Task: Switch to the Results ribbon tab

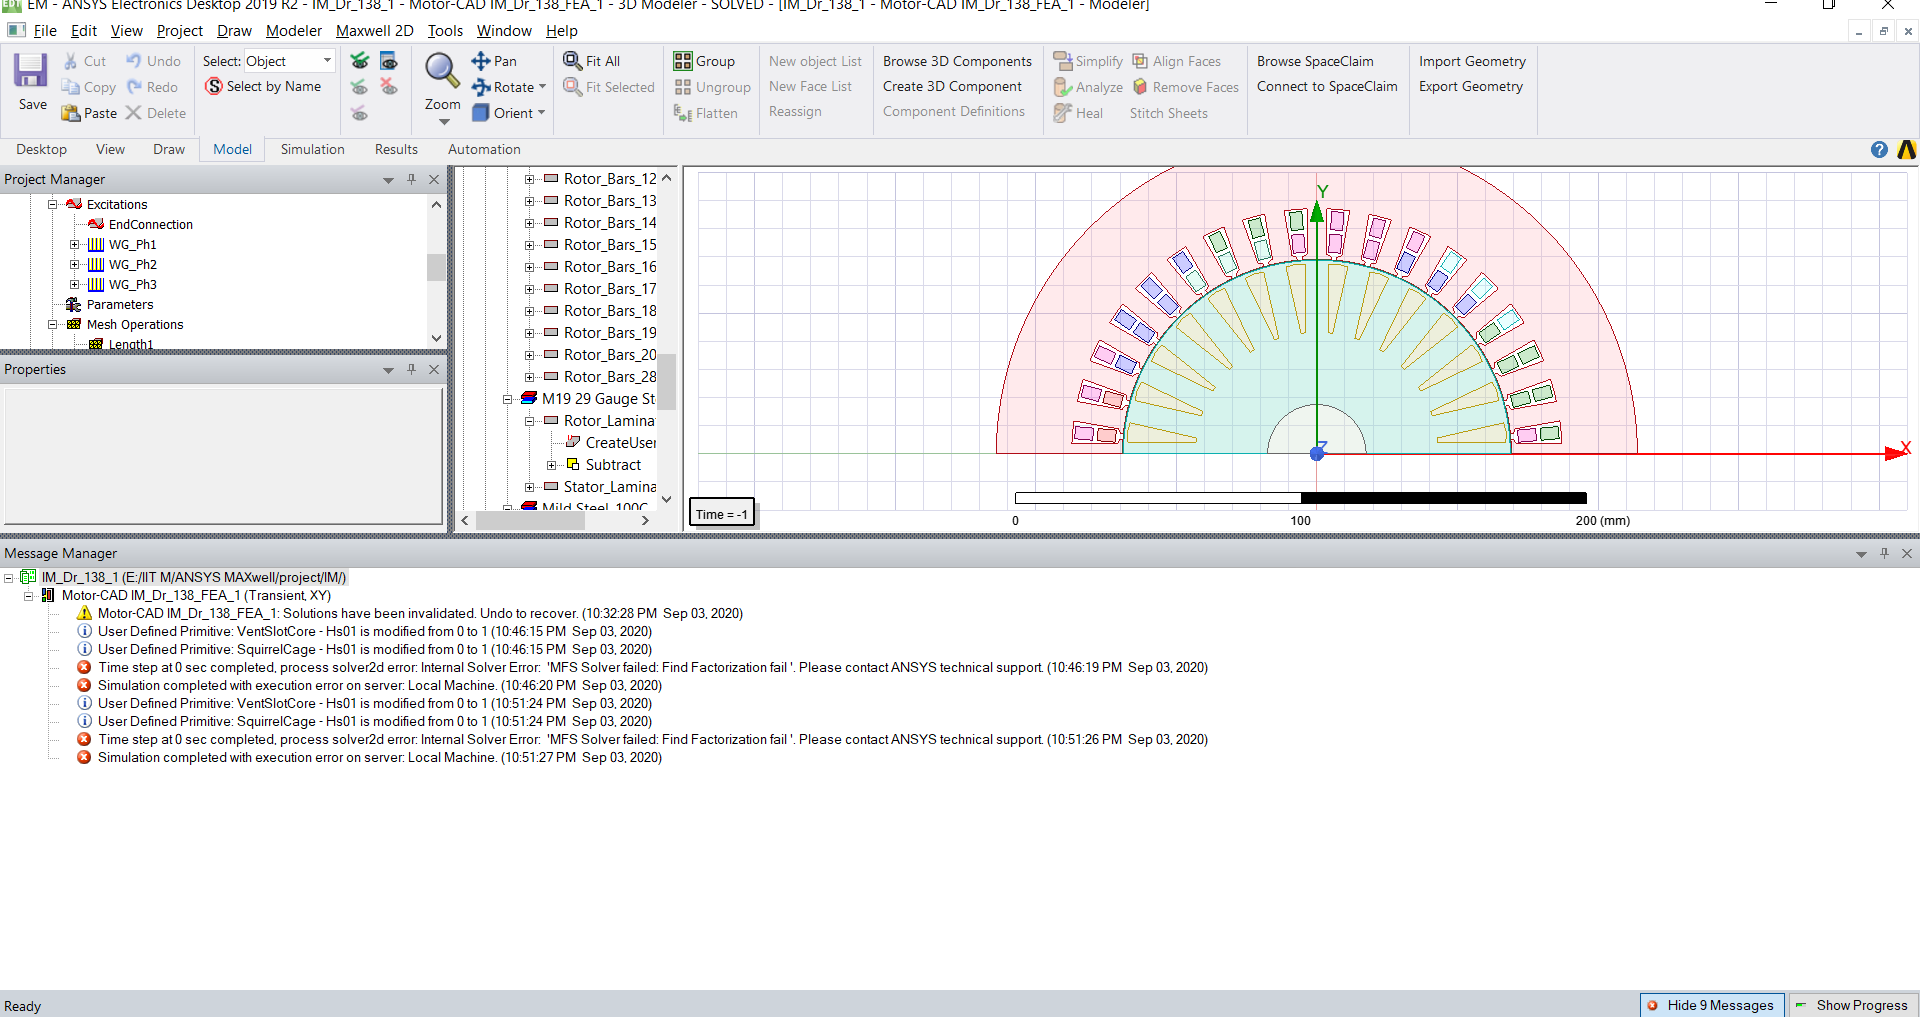Action: click(x=396, y=149)
